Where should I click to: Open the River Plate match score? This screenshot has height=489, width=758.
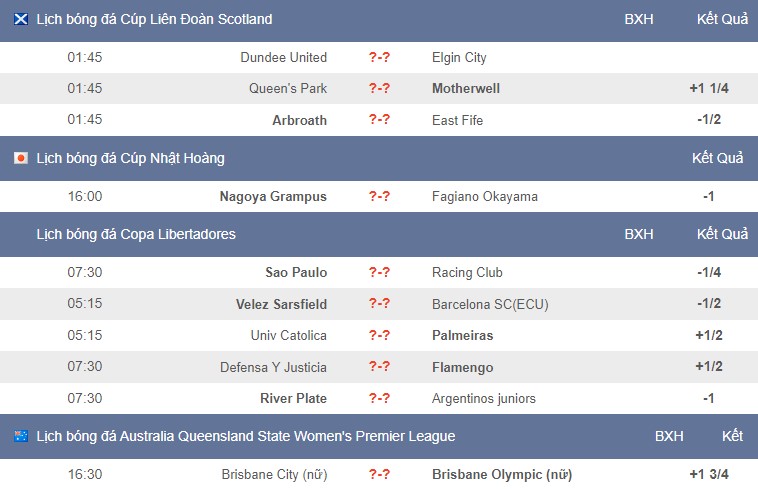click(x=379, y=398)
